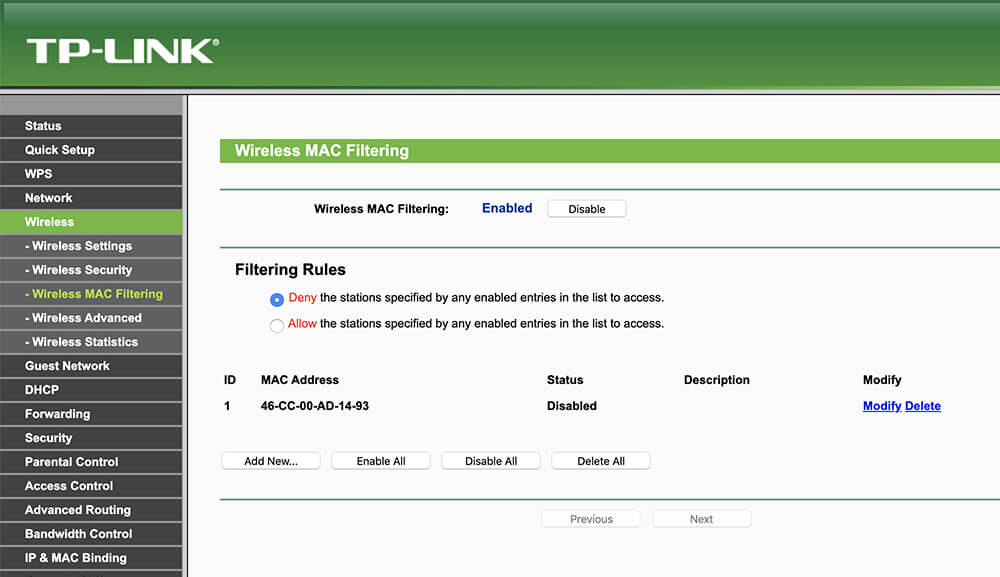Go to the Next page
This screenshot has width=1000, height=577.
tap(701, 518)
